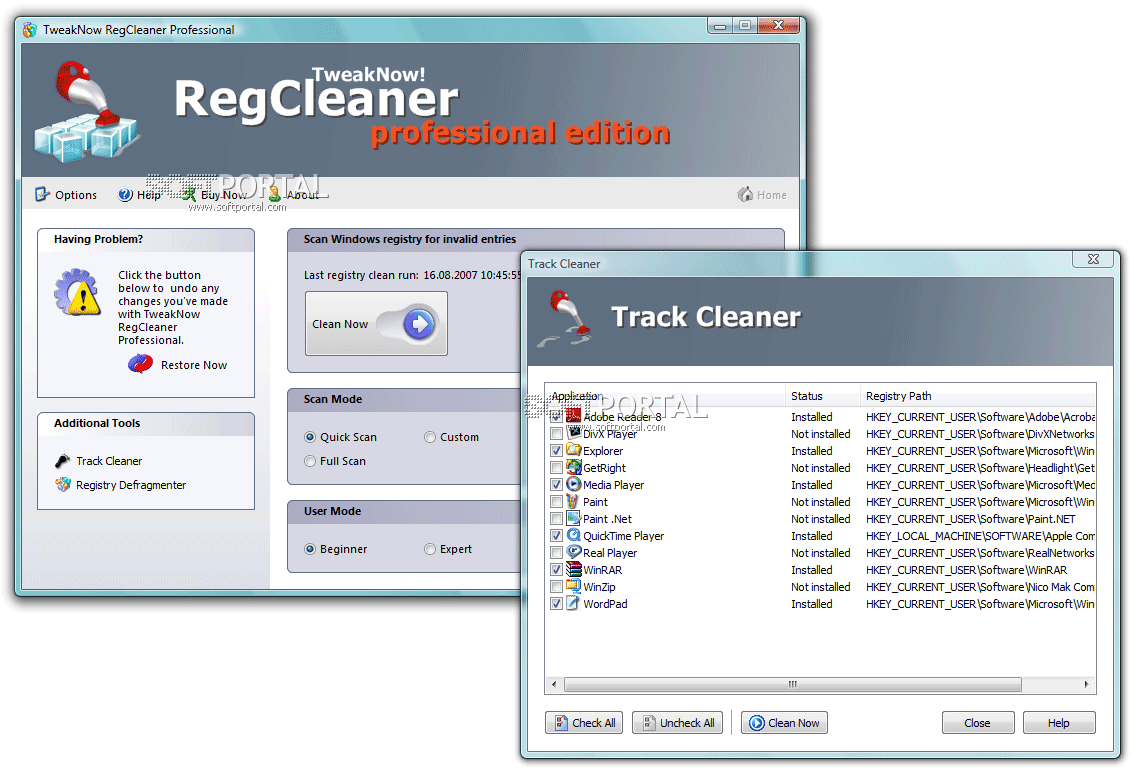This screenshot has width=1132, height=774.
Task: Click the Registry Defragmenter icon
Action: click(63, 484)
